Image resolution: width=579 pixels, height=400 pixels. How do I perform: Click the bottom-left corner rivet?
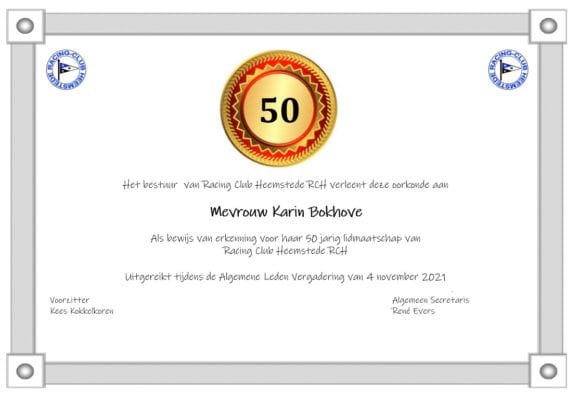click(25, 371)
